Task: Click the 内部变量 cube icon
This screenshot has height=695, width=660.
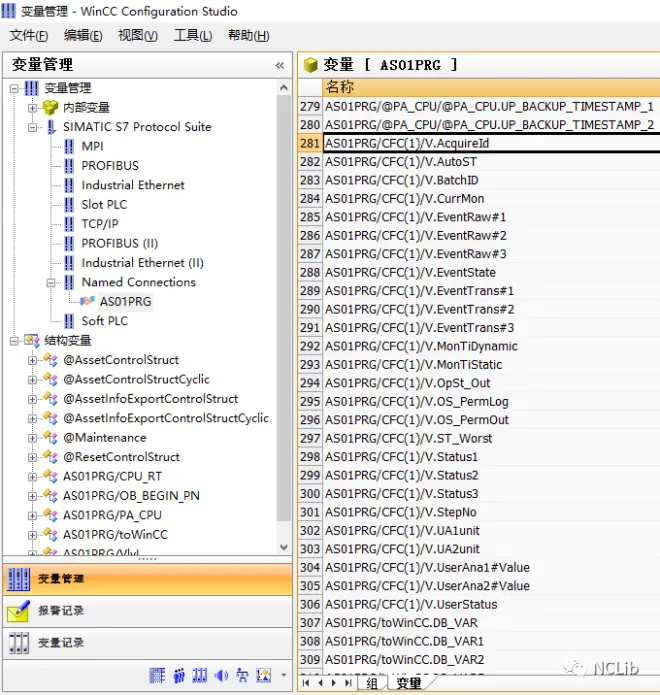Action: (51, 107)
